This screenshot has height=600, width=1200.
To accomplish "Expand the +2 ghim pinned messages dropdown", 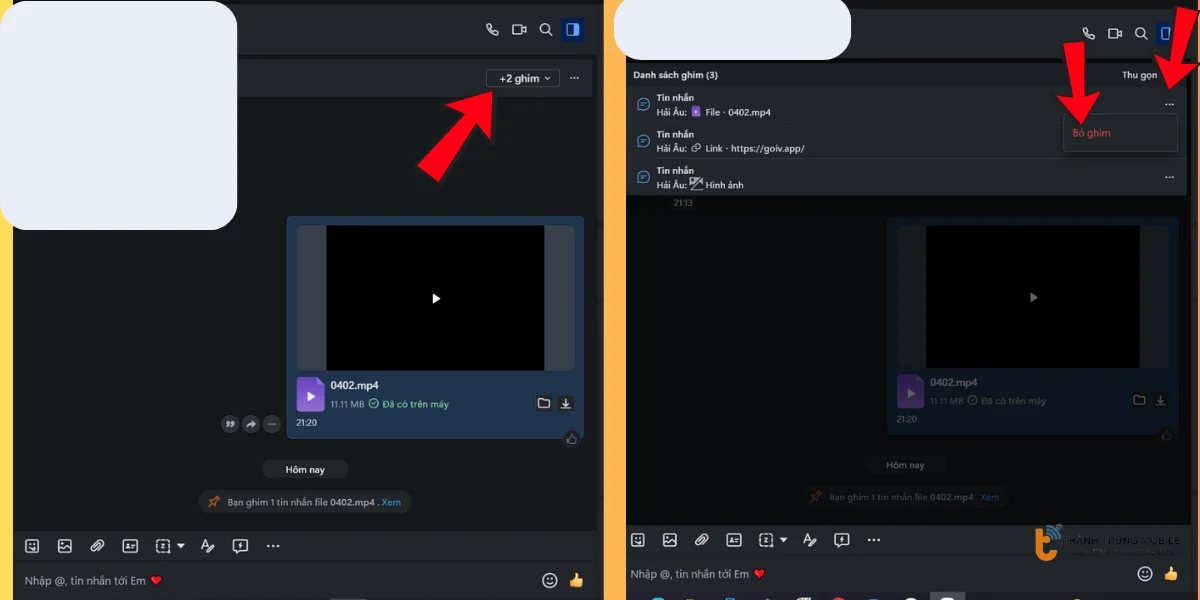I will coord(523,78).
